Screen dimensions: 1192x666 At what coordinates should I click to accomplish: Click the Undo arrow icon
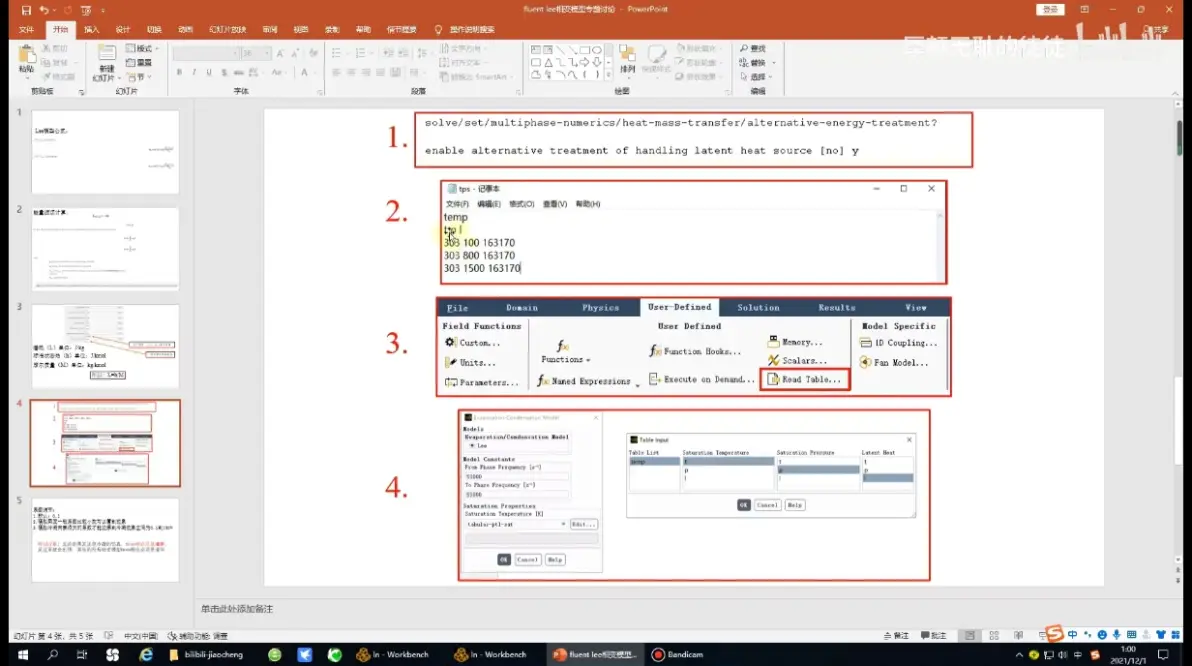click(44, 10)
